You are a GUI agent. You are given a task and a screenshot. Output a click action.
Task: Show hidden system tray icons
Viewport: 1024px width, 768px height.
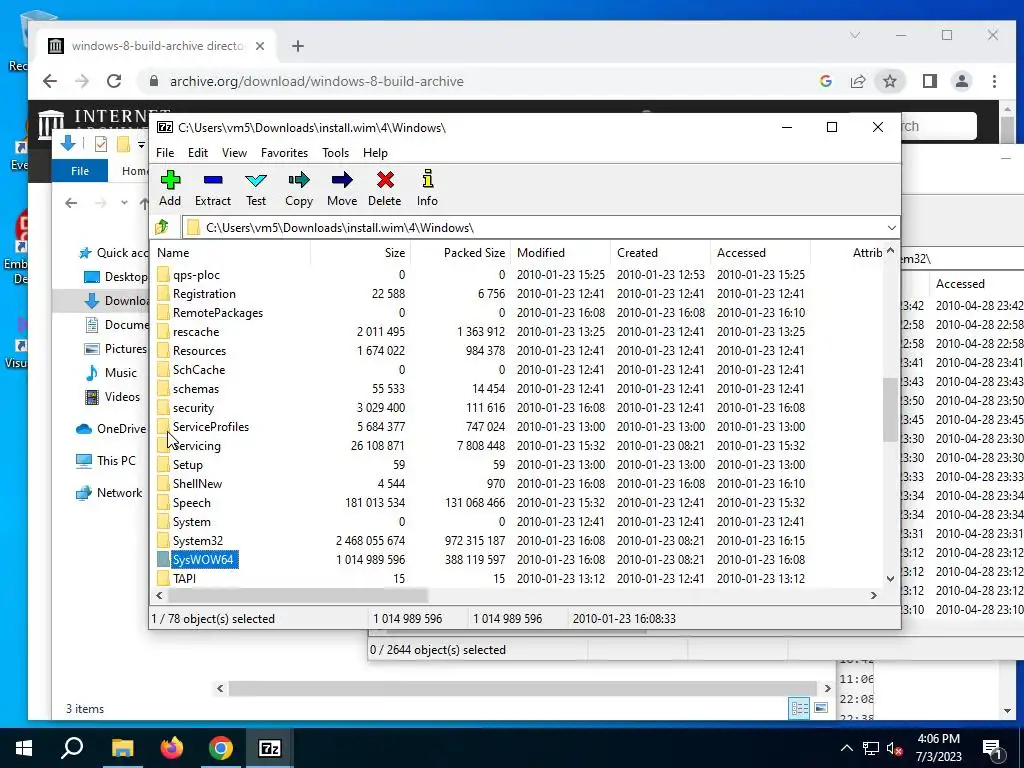[846, 748]
